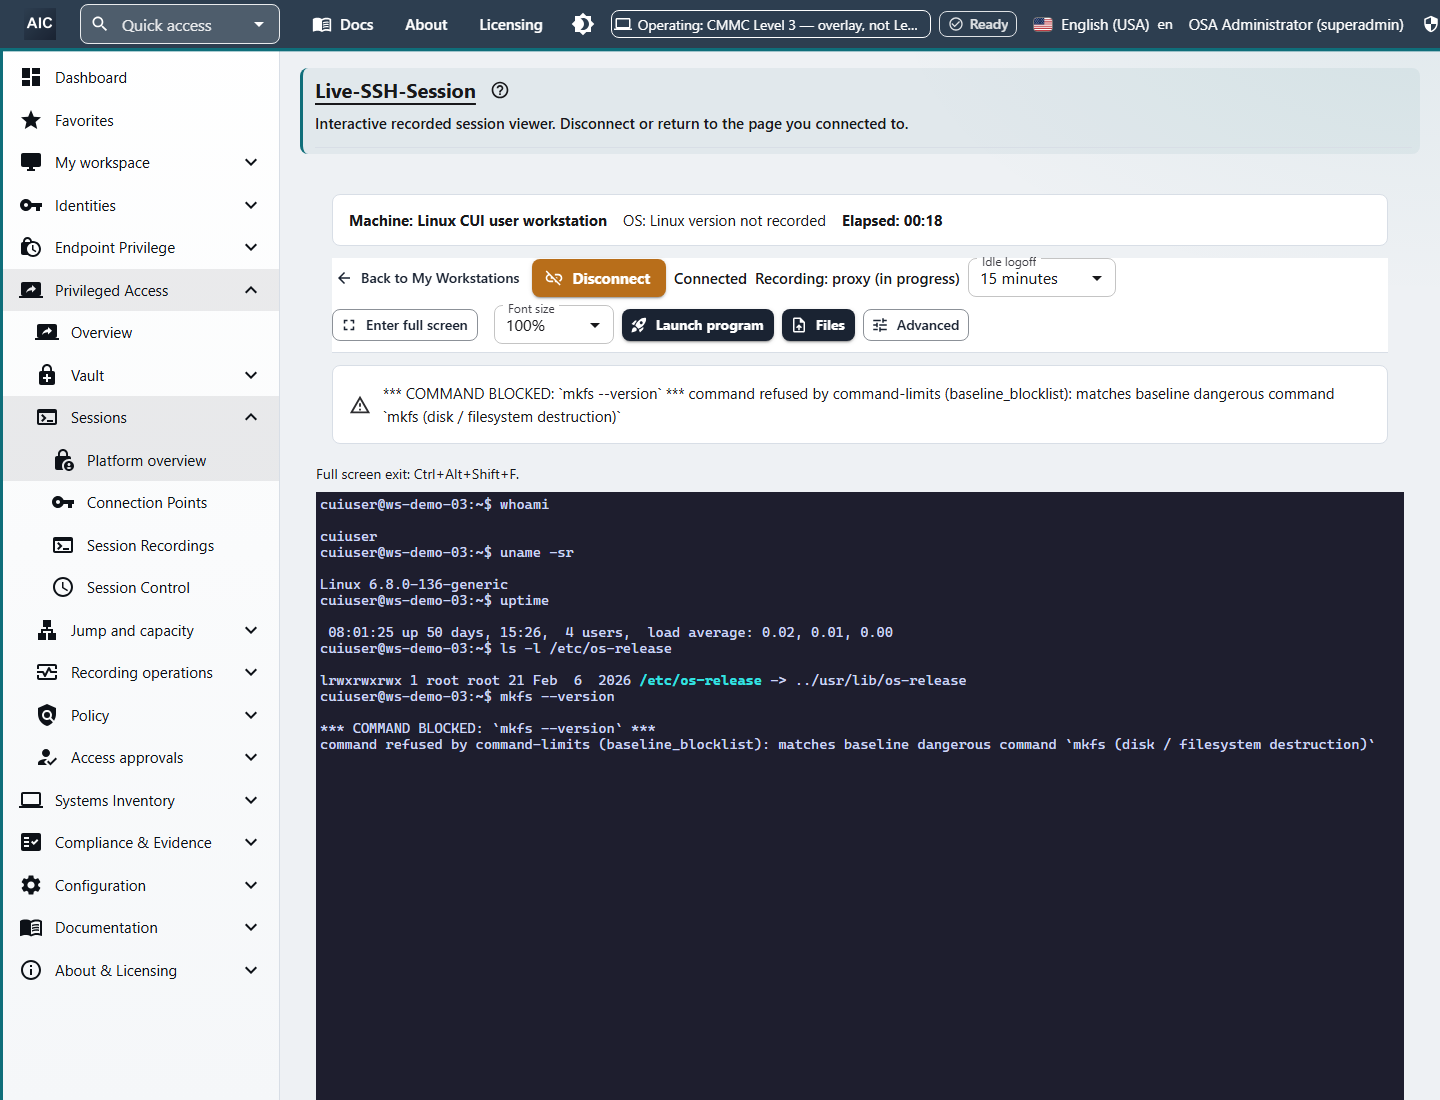This screenshot has height=1100, width=1440.
Task: Open Session Control page
Action: pos(140,587)
